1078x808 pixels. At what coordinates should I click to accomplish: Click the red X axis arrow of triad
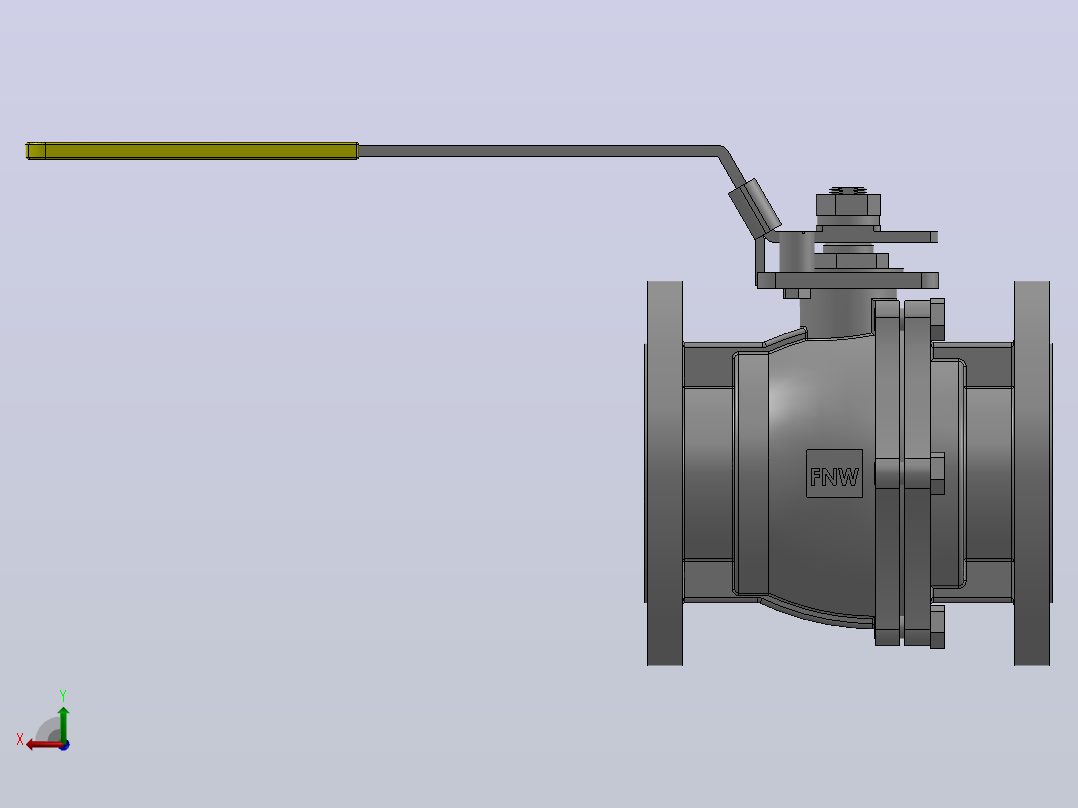(x=43, y=745)
